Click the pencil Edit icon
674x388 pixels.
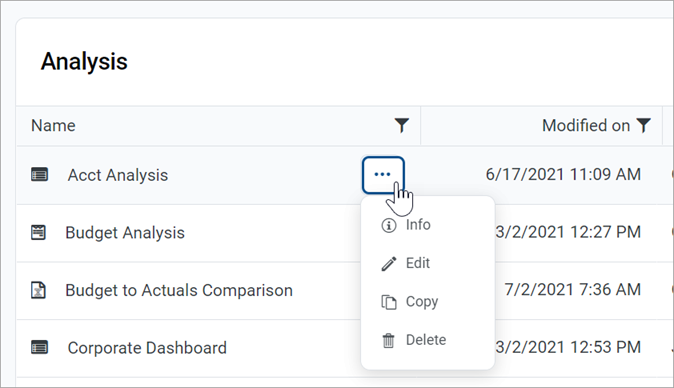pos(389,263)
